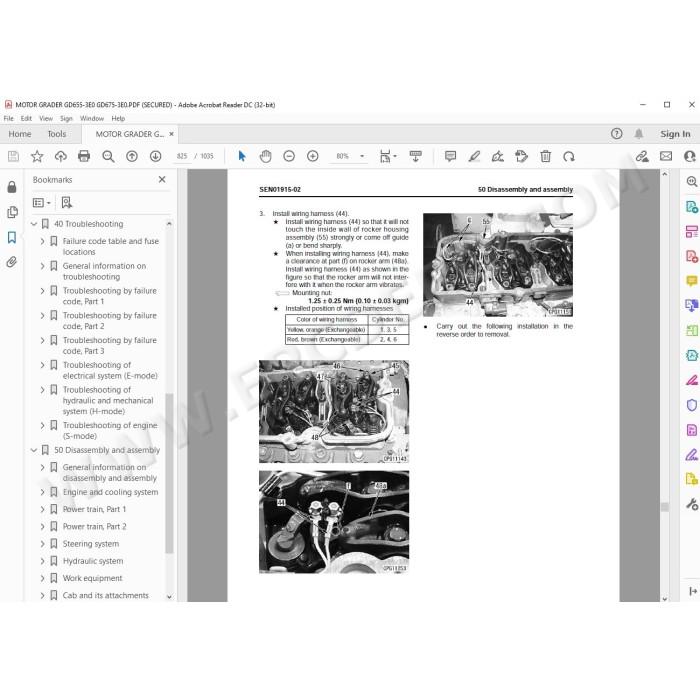Click the Sign In button
The image size is (700, 700).
[675, 134]
